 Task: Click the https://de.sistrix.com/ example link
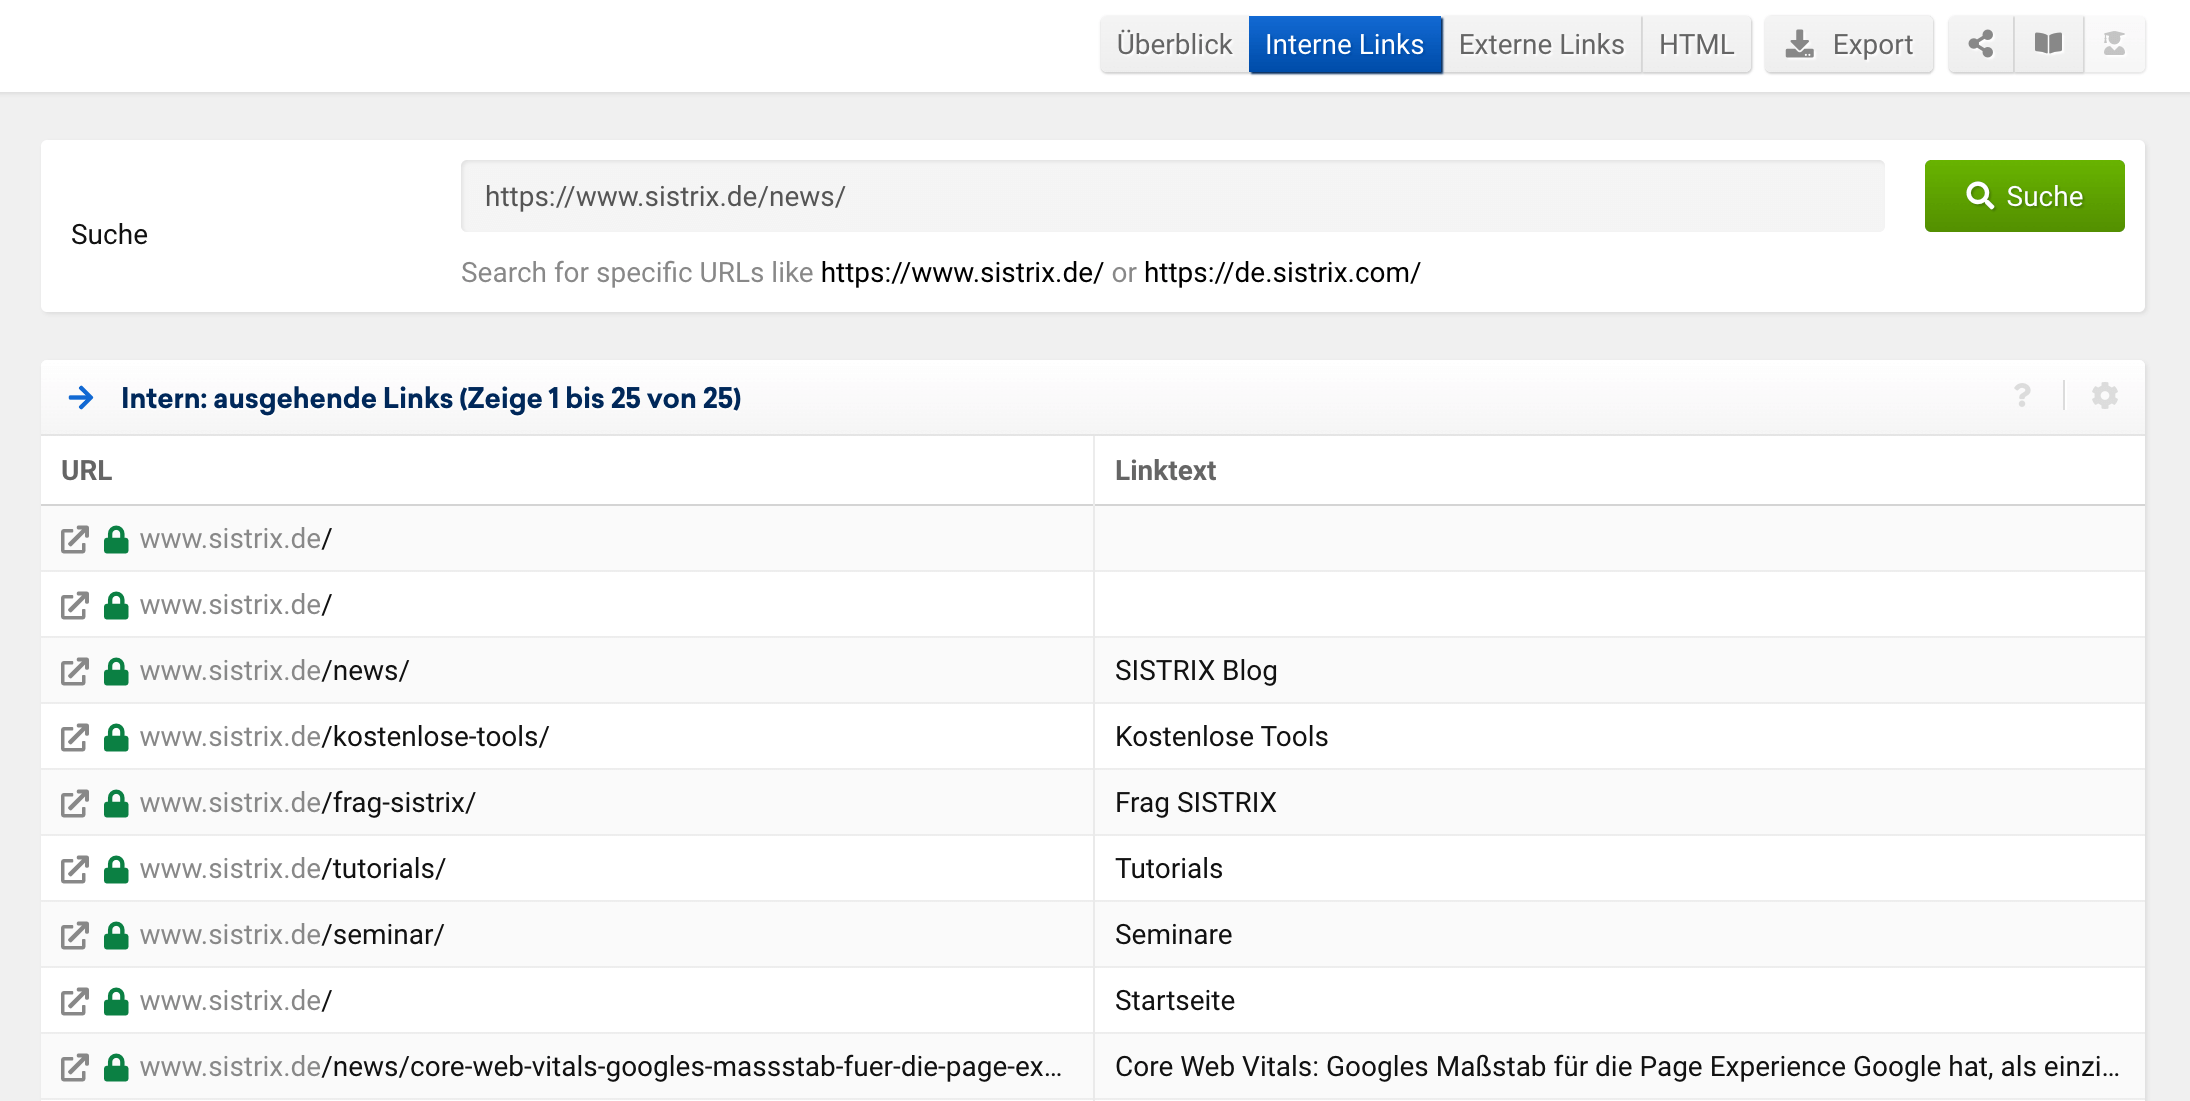pyautogui.click(x=1281, y=272)
